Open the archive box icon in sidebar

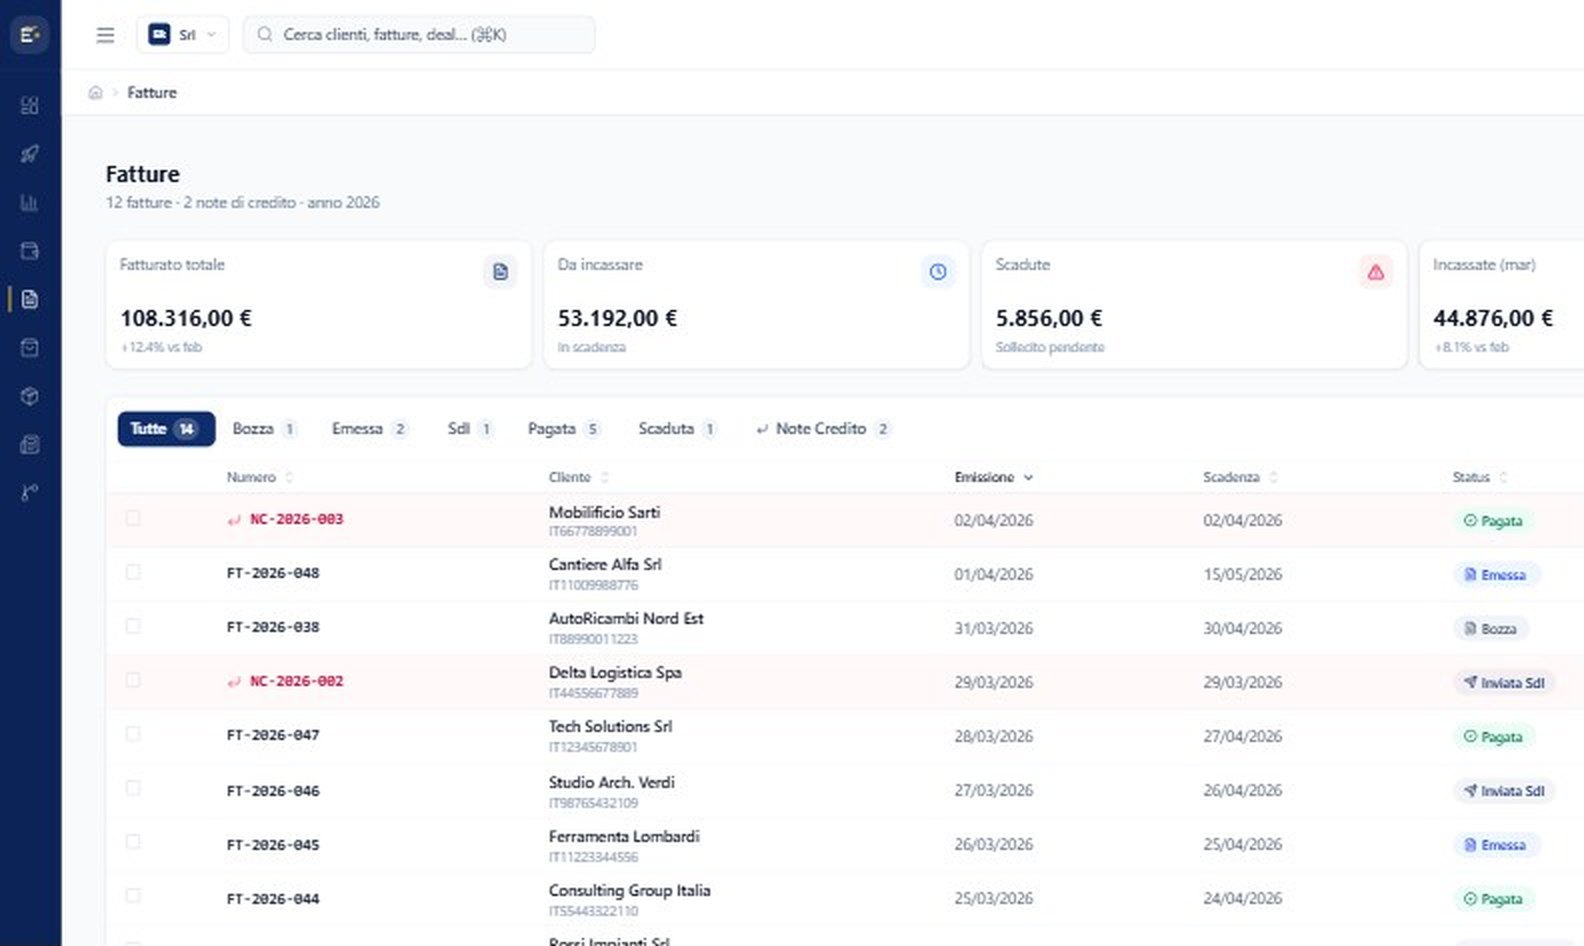(29, 348)
